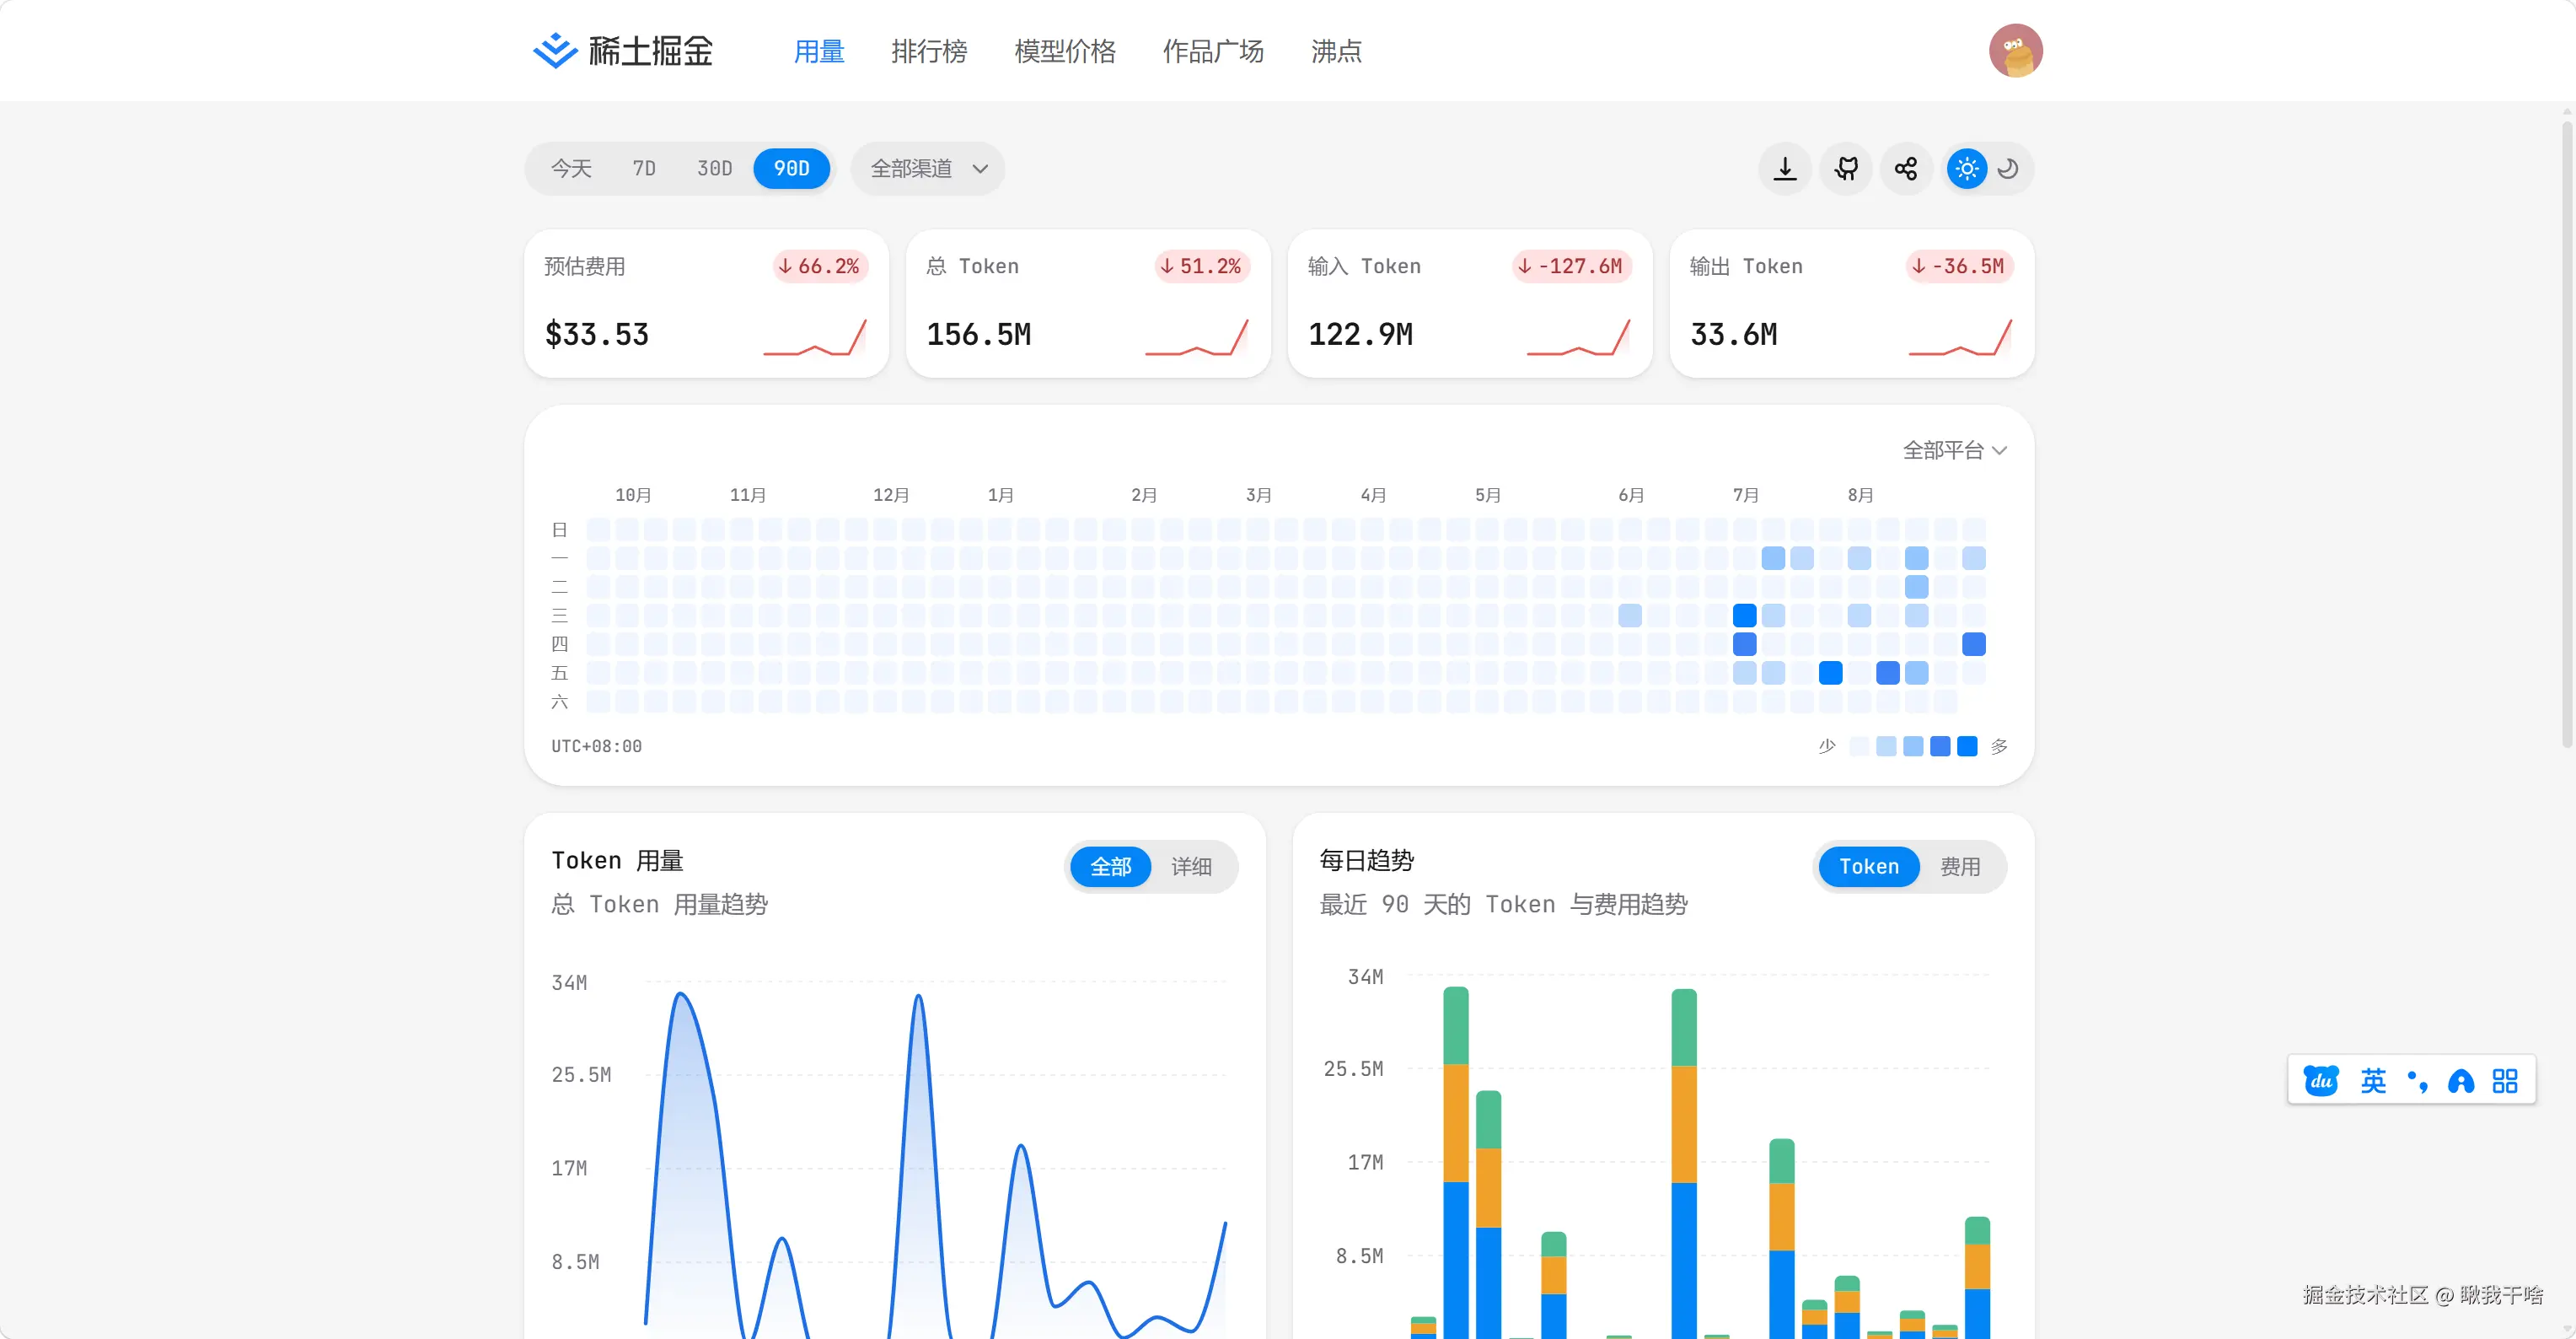
Task: Open the 沸点 tab
Action: pos(1336,50)
